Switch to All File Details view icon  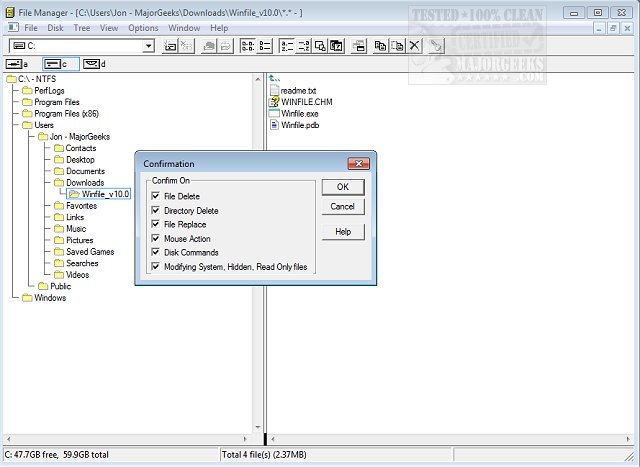(x=264, y=46)
